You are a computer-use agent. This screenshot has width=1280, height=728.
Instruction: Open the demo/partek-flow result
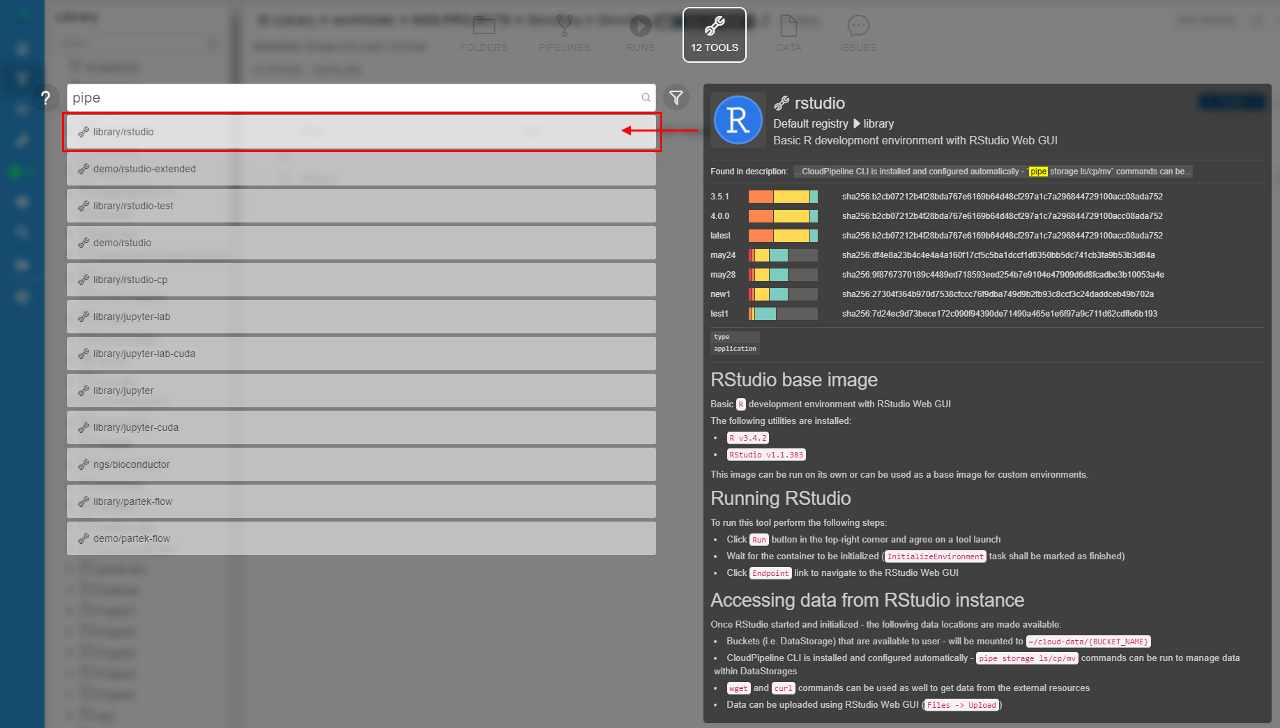click(361, 538)
